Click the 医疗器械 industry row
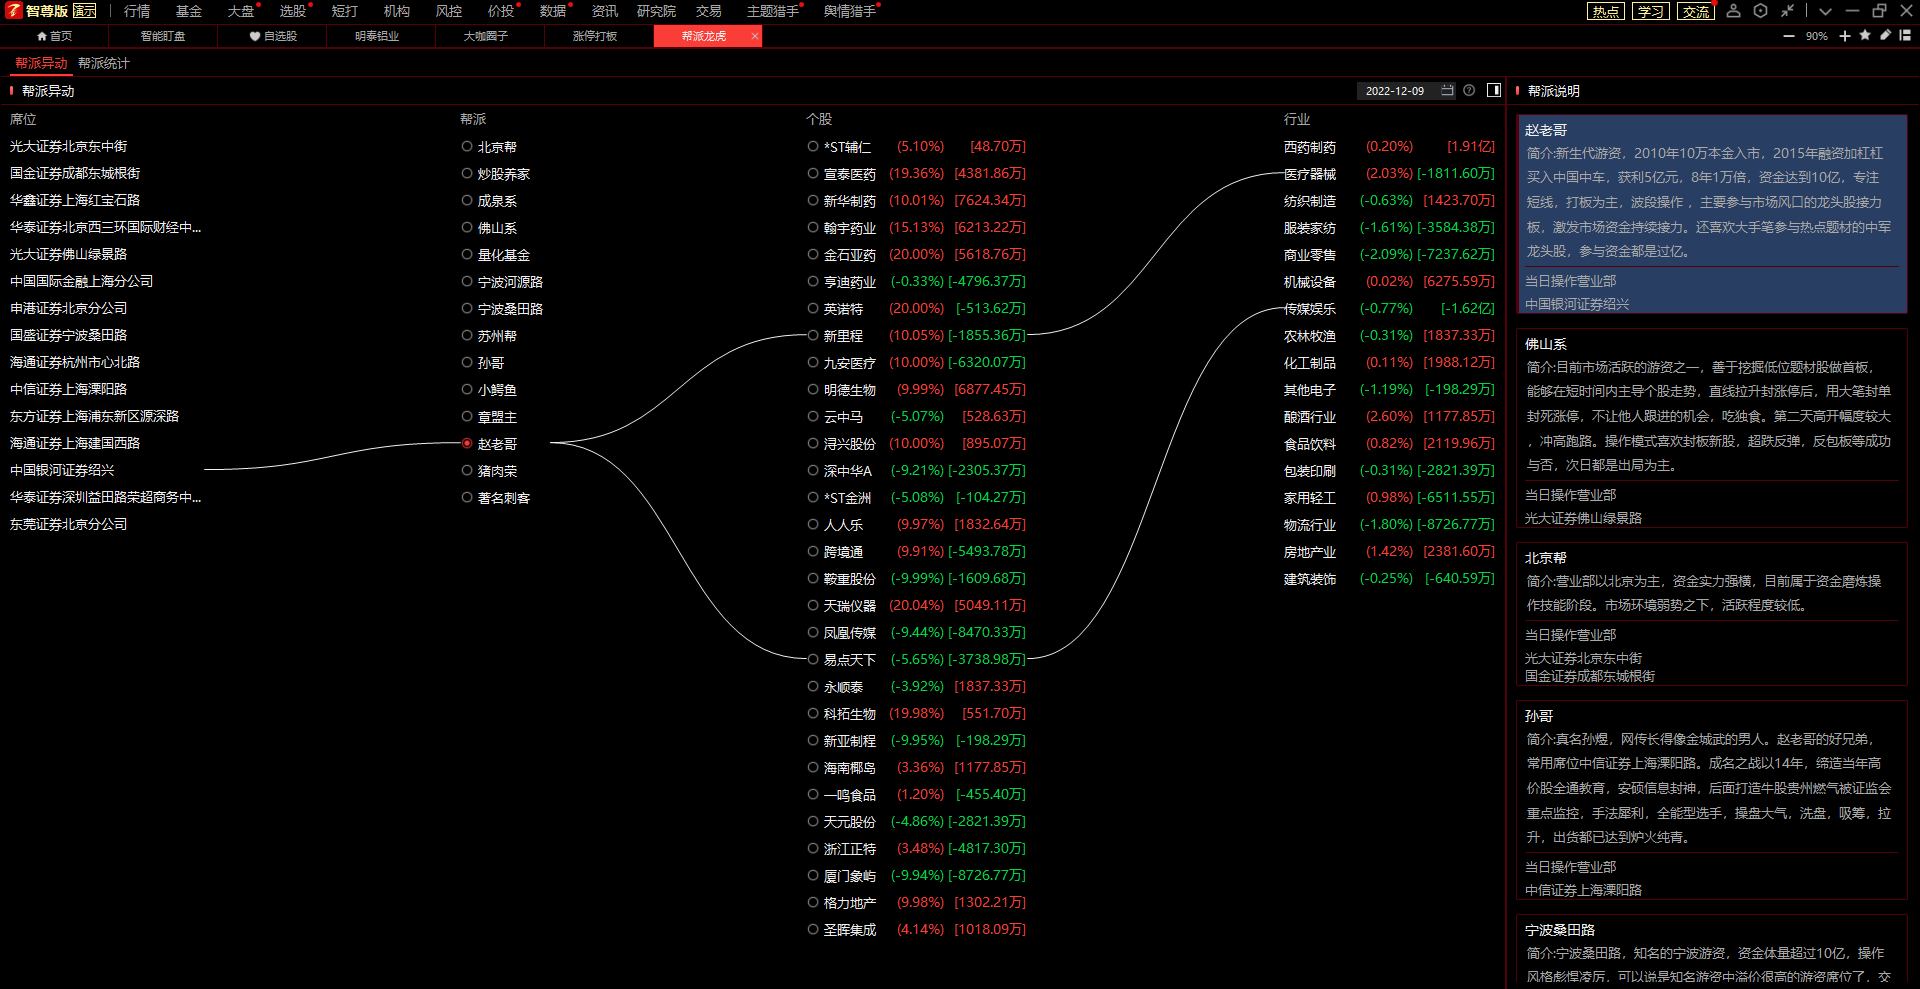Image resolution: width=1920 pixels, height=989 pixels. pos(1389,174)
